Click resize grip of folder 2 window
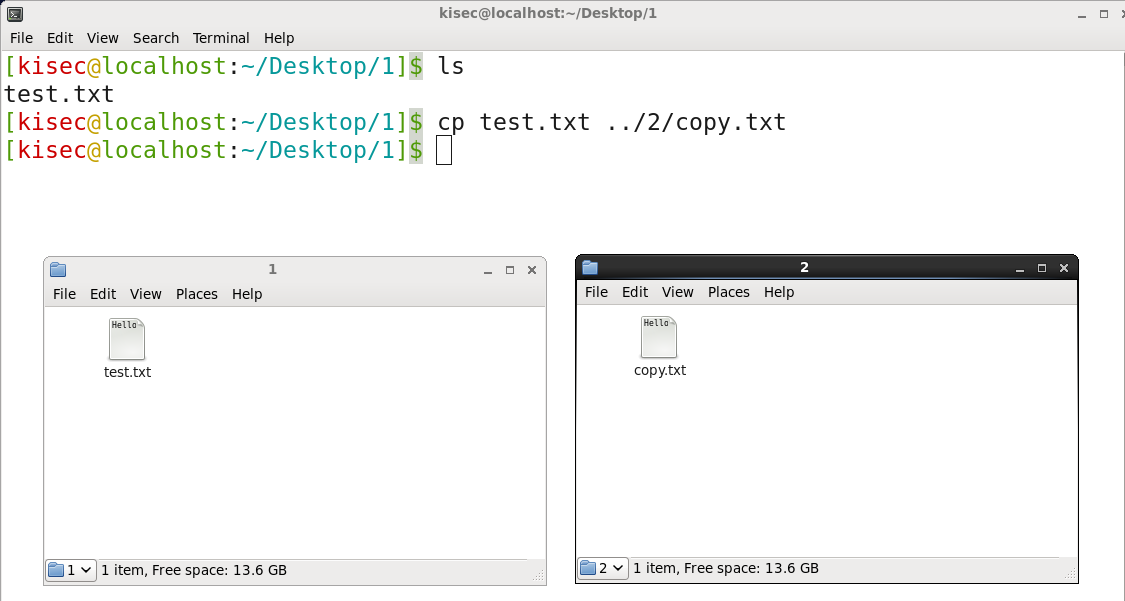Screen dimensions: 1125x601 (1071, 574)
